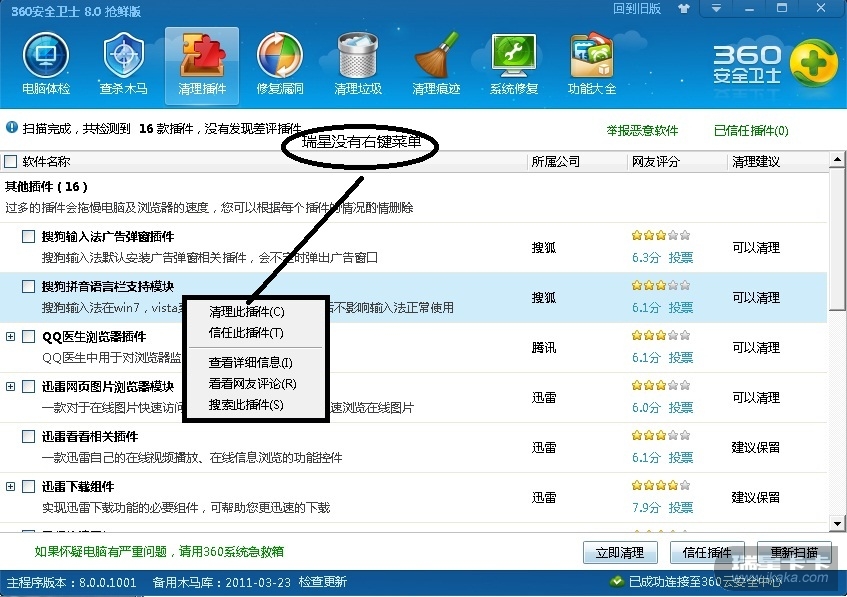The width and height of the screenshot is (847, 597).
Task: Open 清理痕迹 broom trace cleanup icon
Action: pyautogui.click(x=436, y=63)
